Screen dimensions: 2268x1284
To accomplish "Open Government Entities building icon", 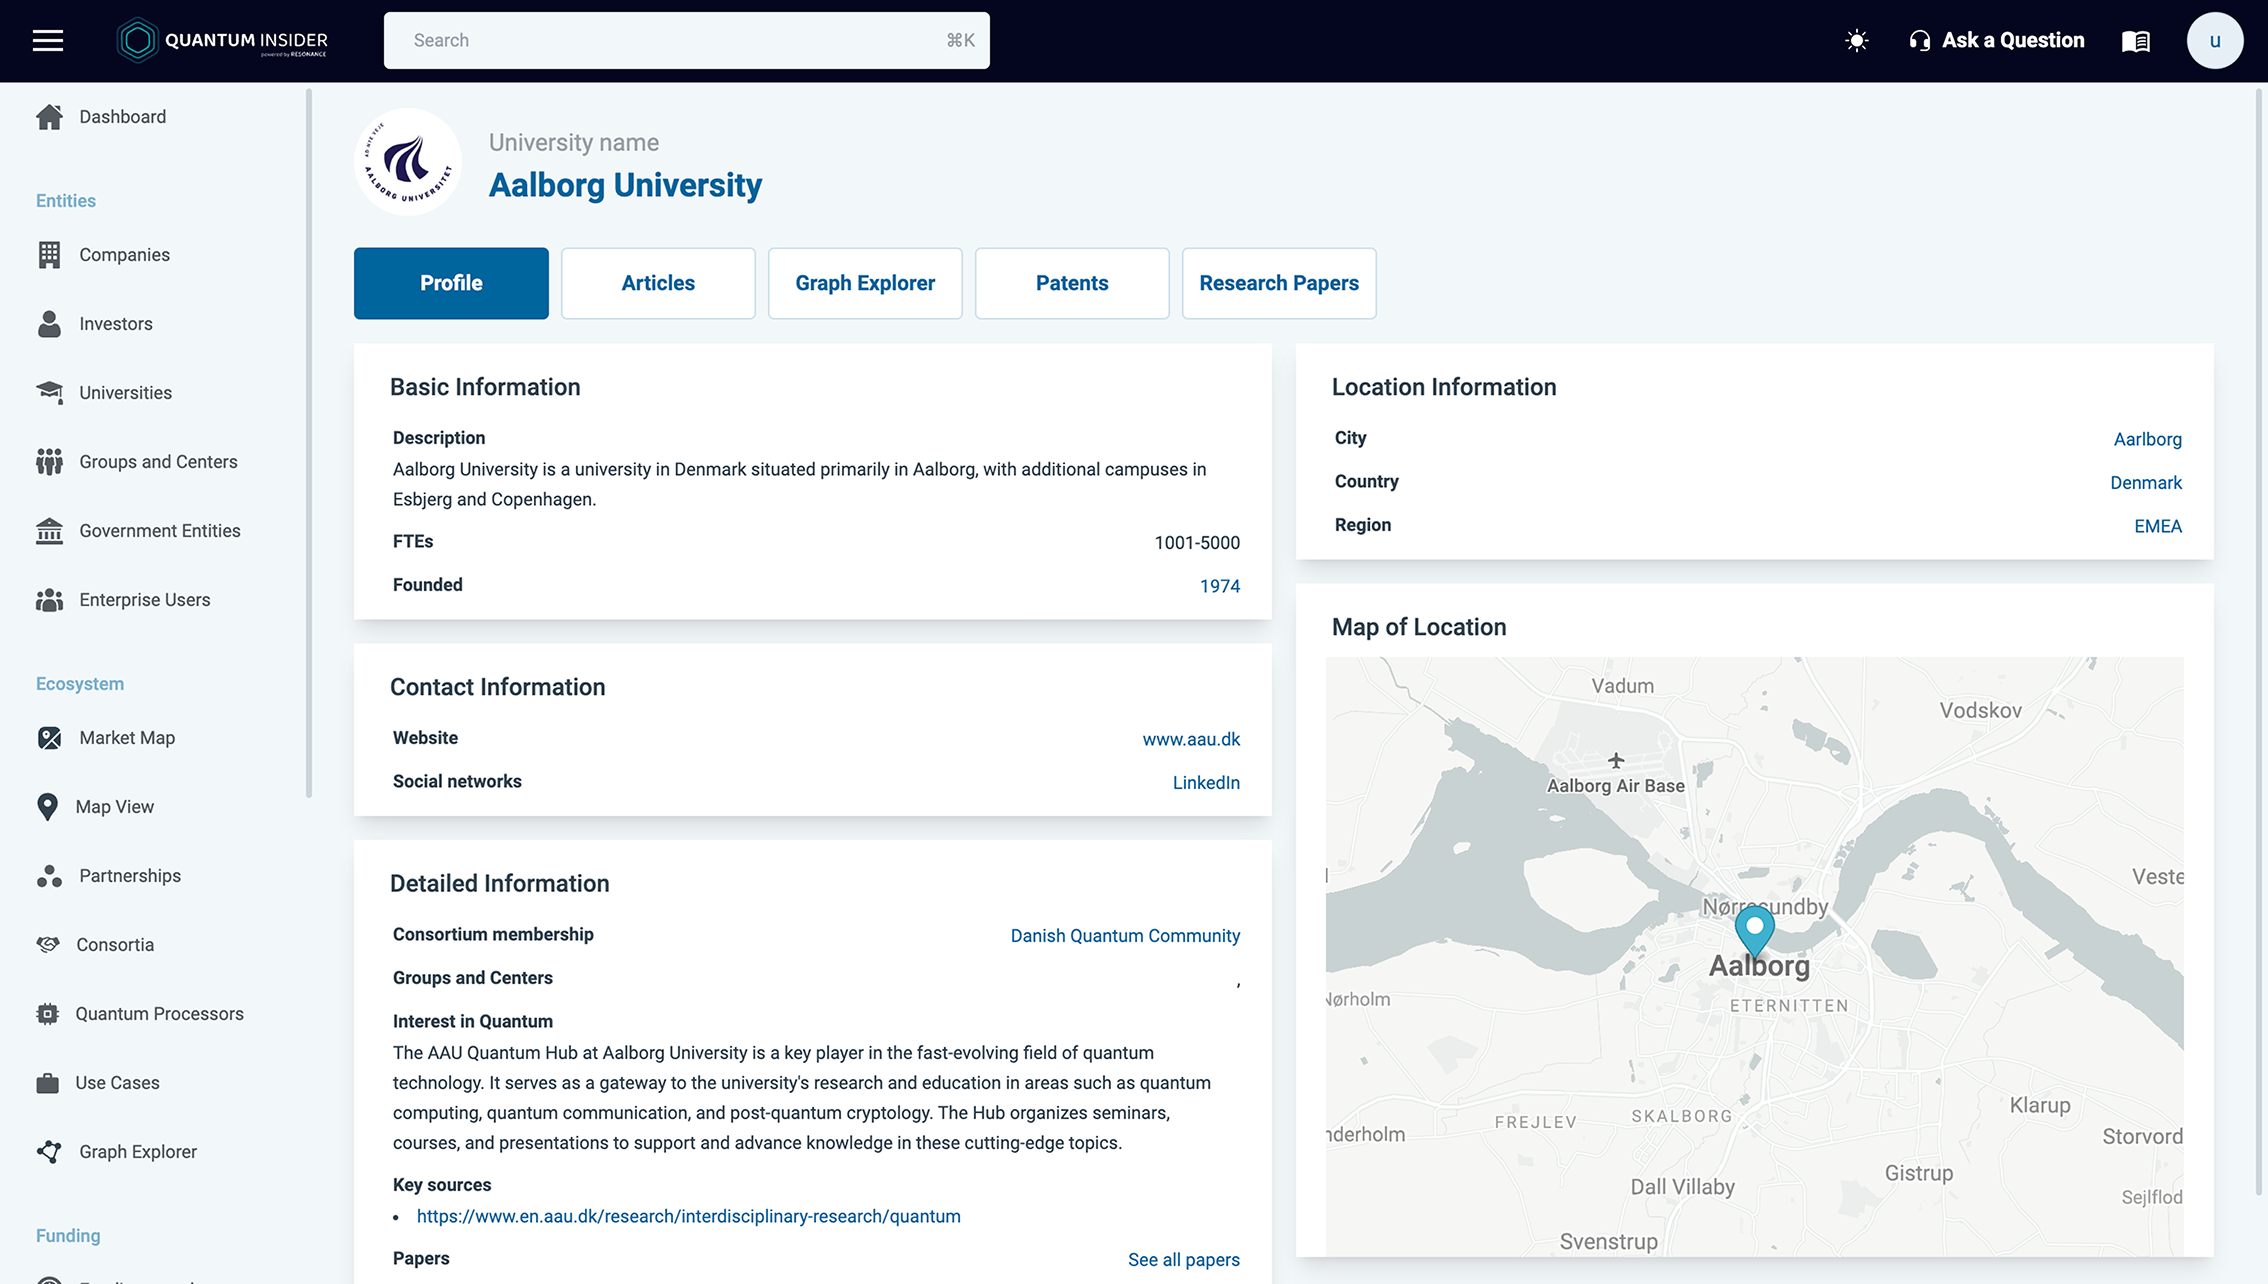I will (49, 531).
